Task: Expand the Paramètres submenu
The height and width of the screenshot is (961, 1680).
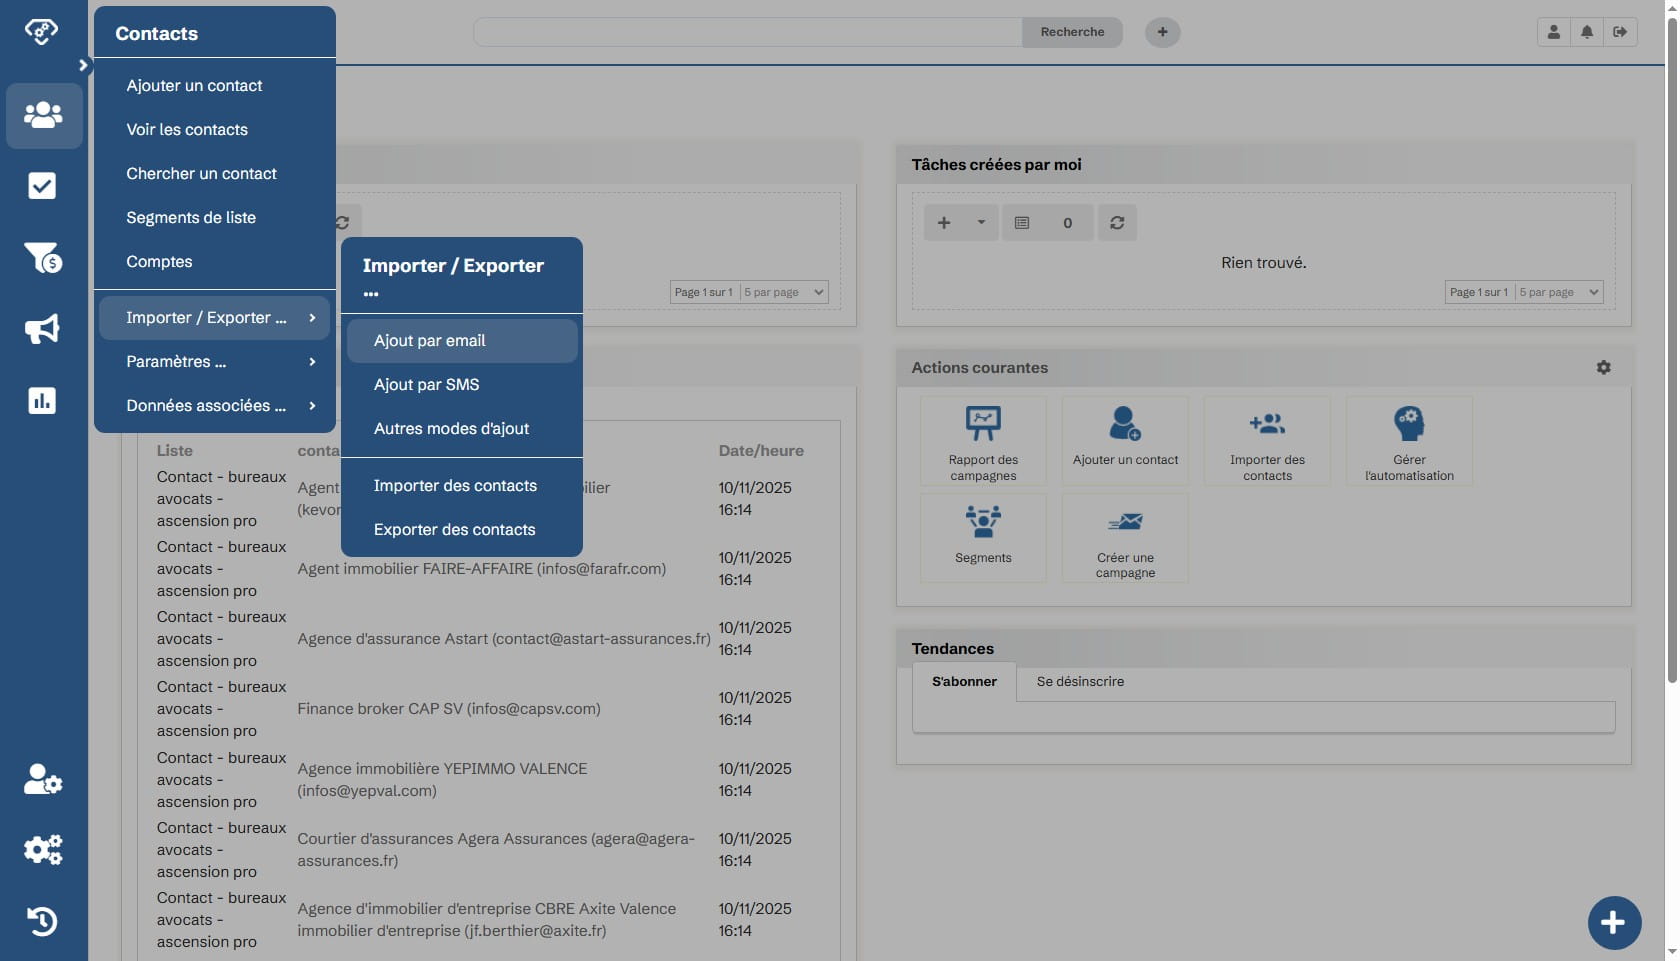Action: 214,362
